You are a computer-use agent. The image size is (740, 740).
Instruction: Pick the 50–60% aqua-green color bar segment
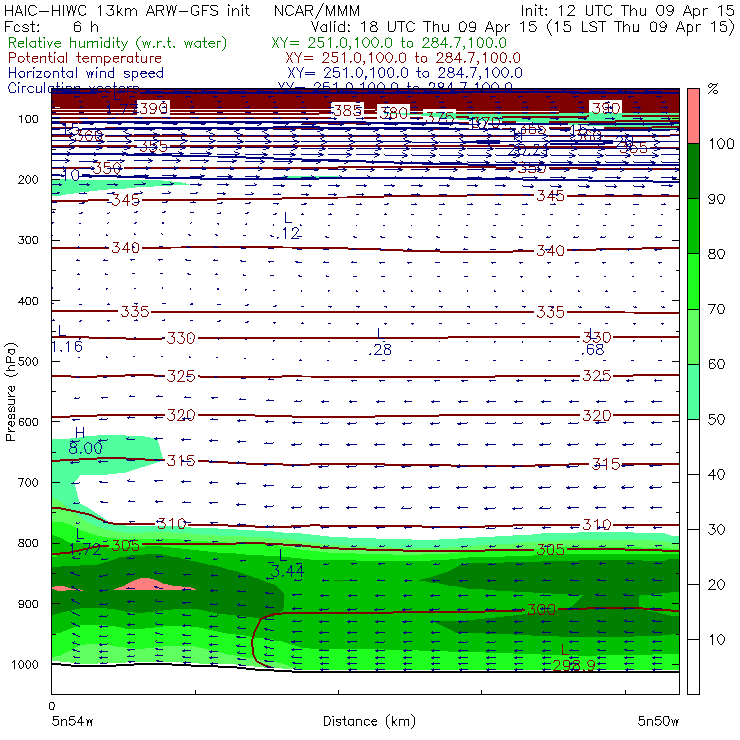[693, 392]
